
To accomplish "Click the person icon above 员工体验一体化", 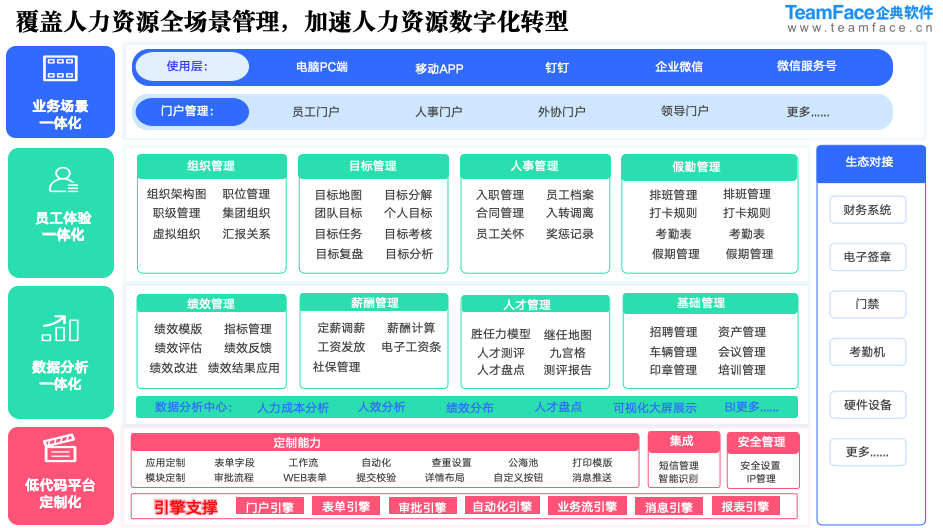I will click(x=63, y=179).
